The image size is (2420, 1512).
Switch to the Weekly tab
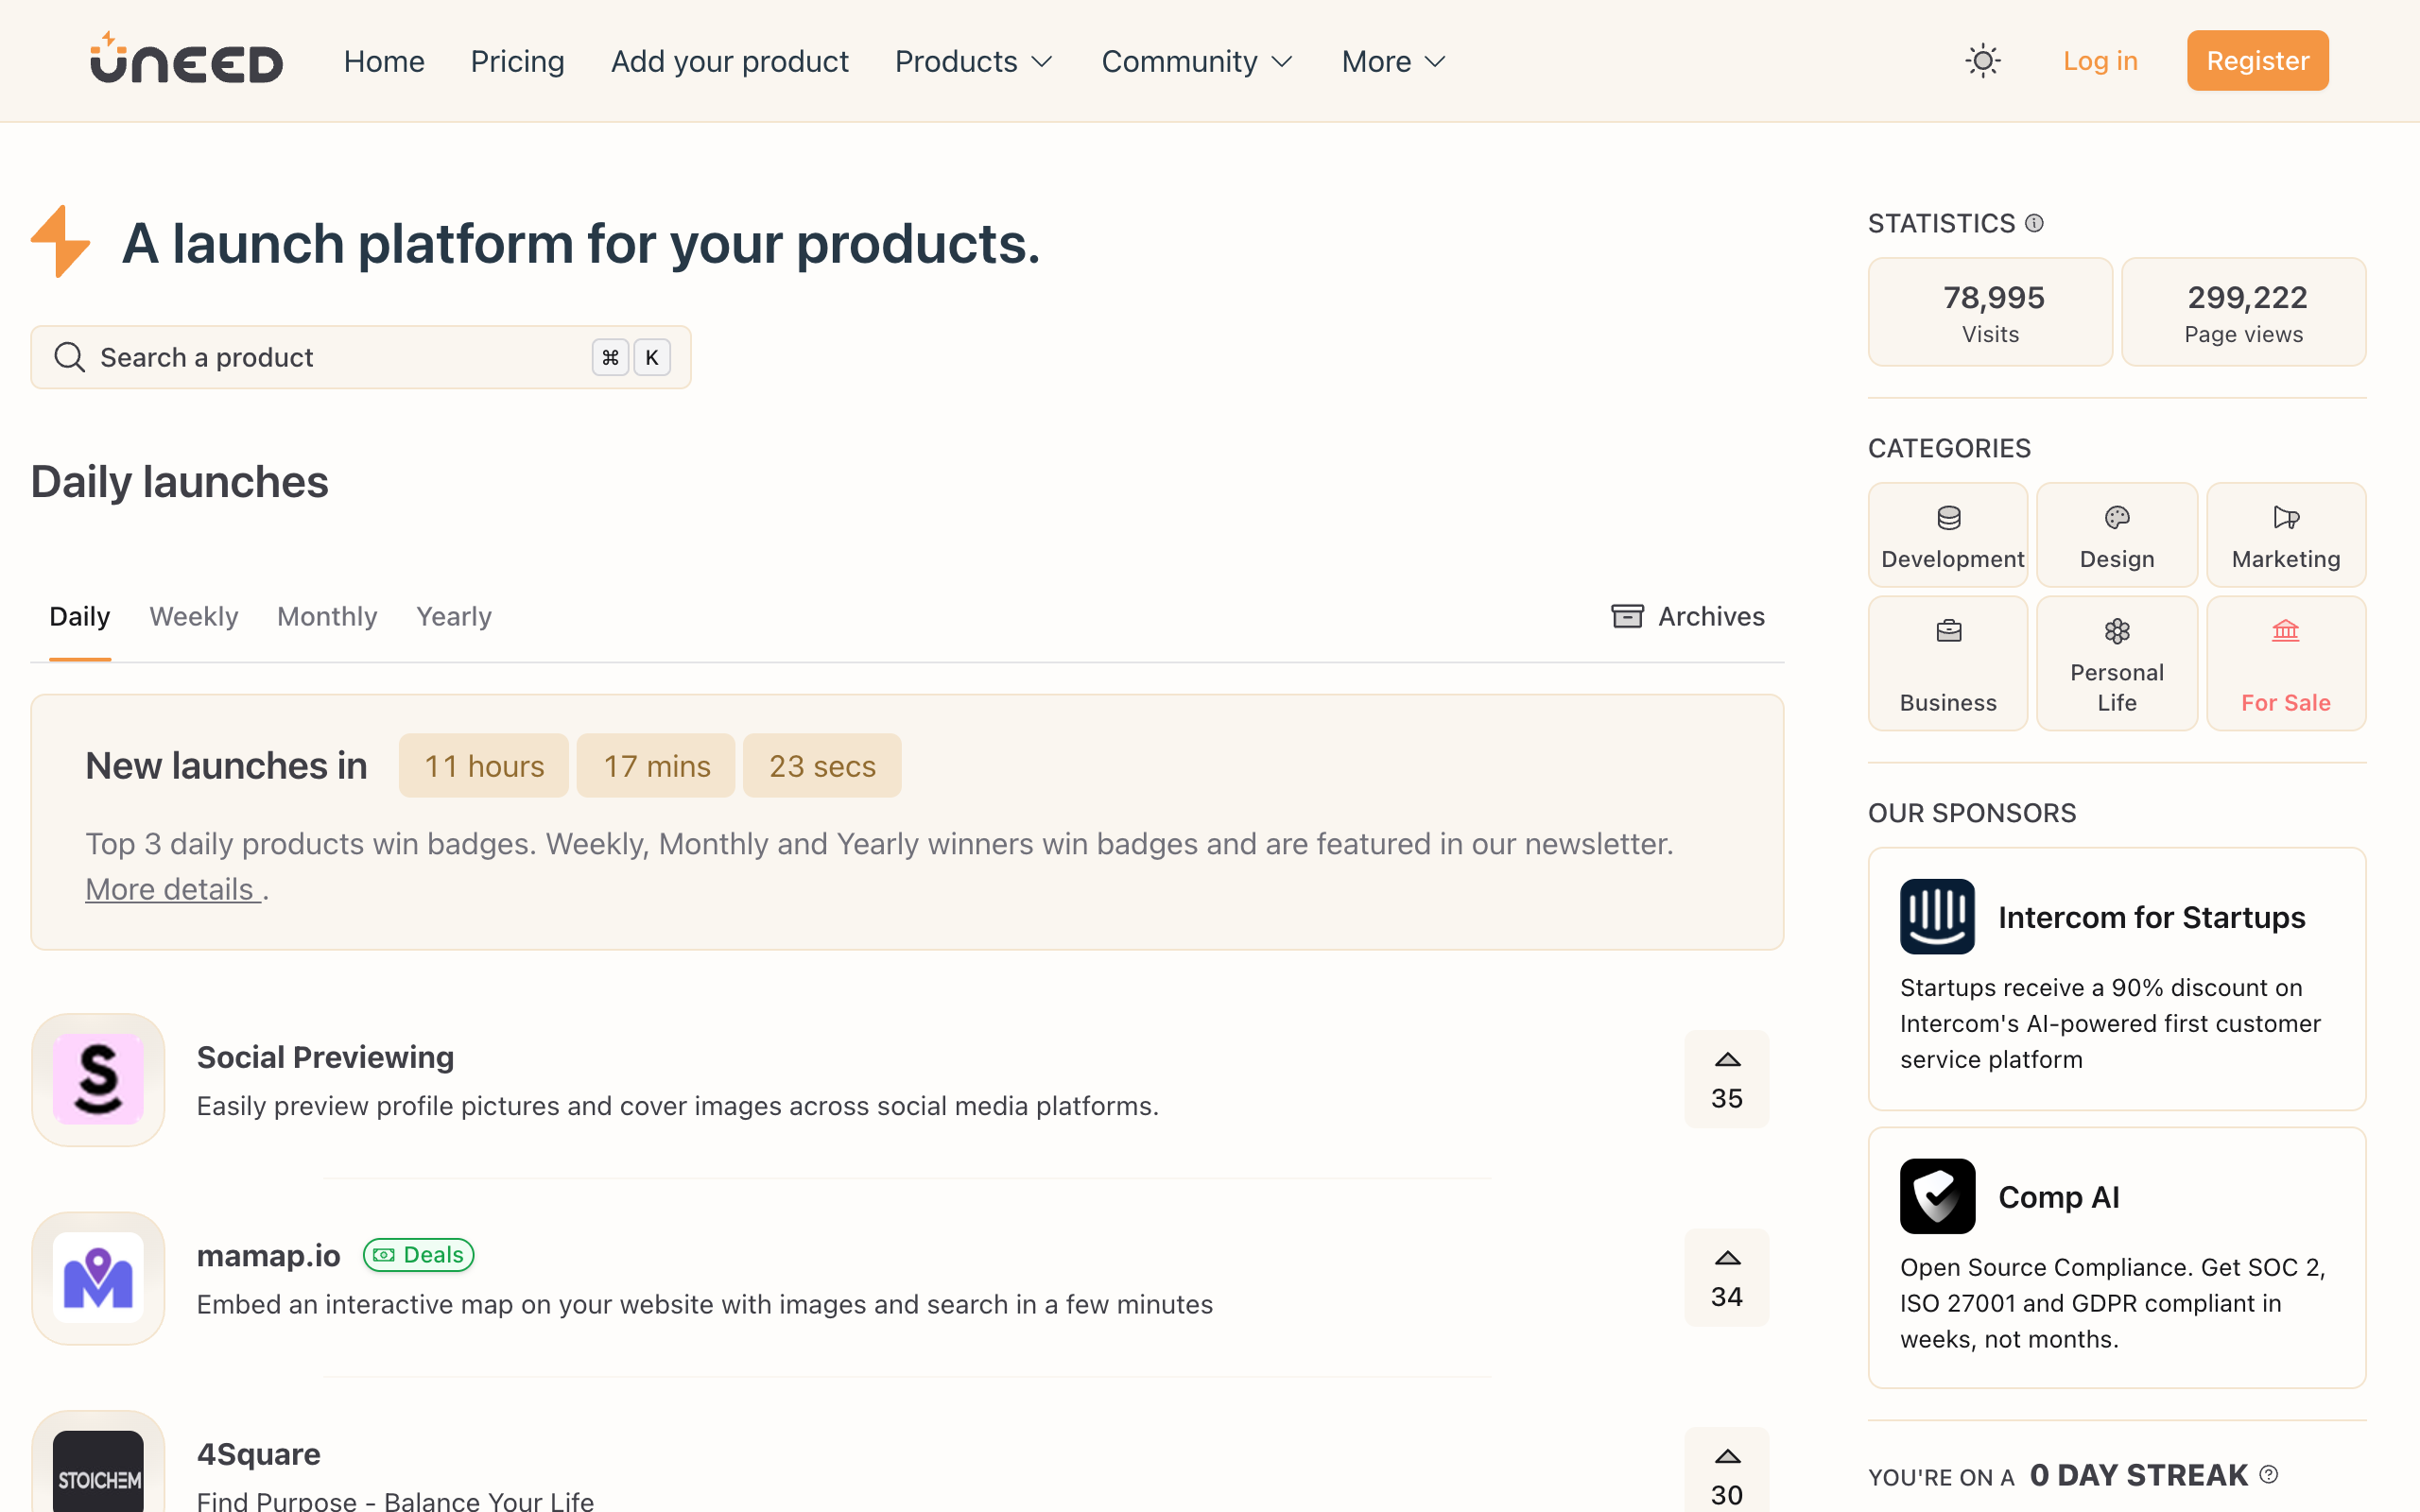(x=194, y=616)
